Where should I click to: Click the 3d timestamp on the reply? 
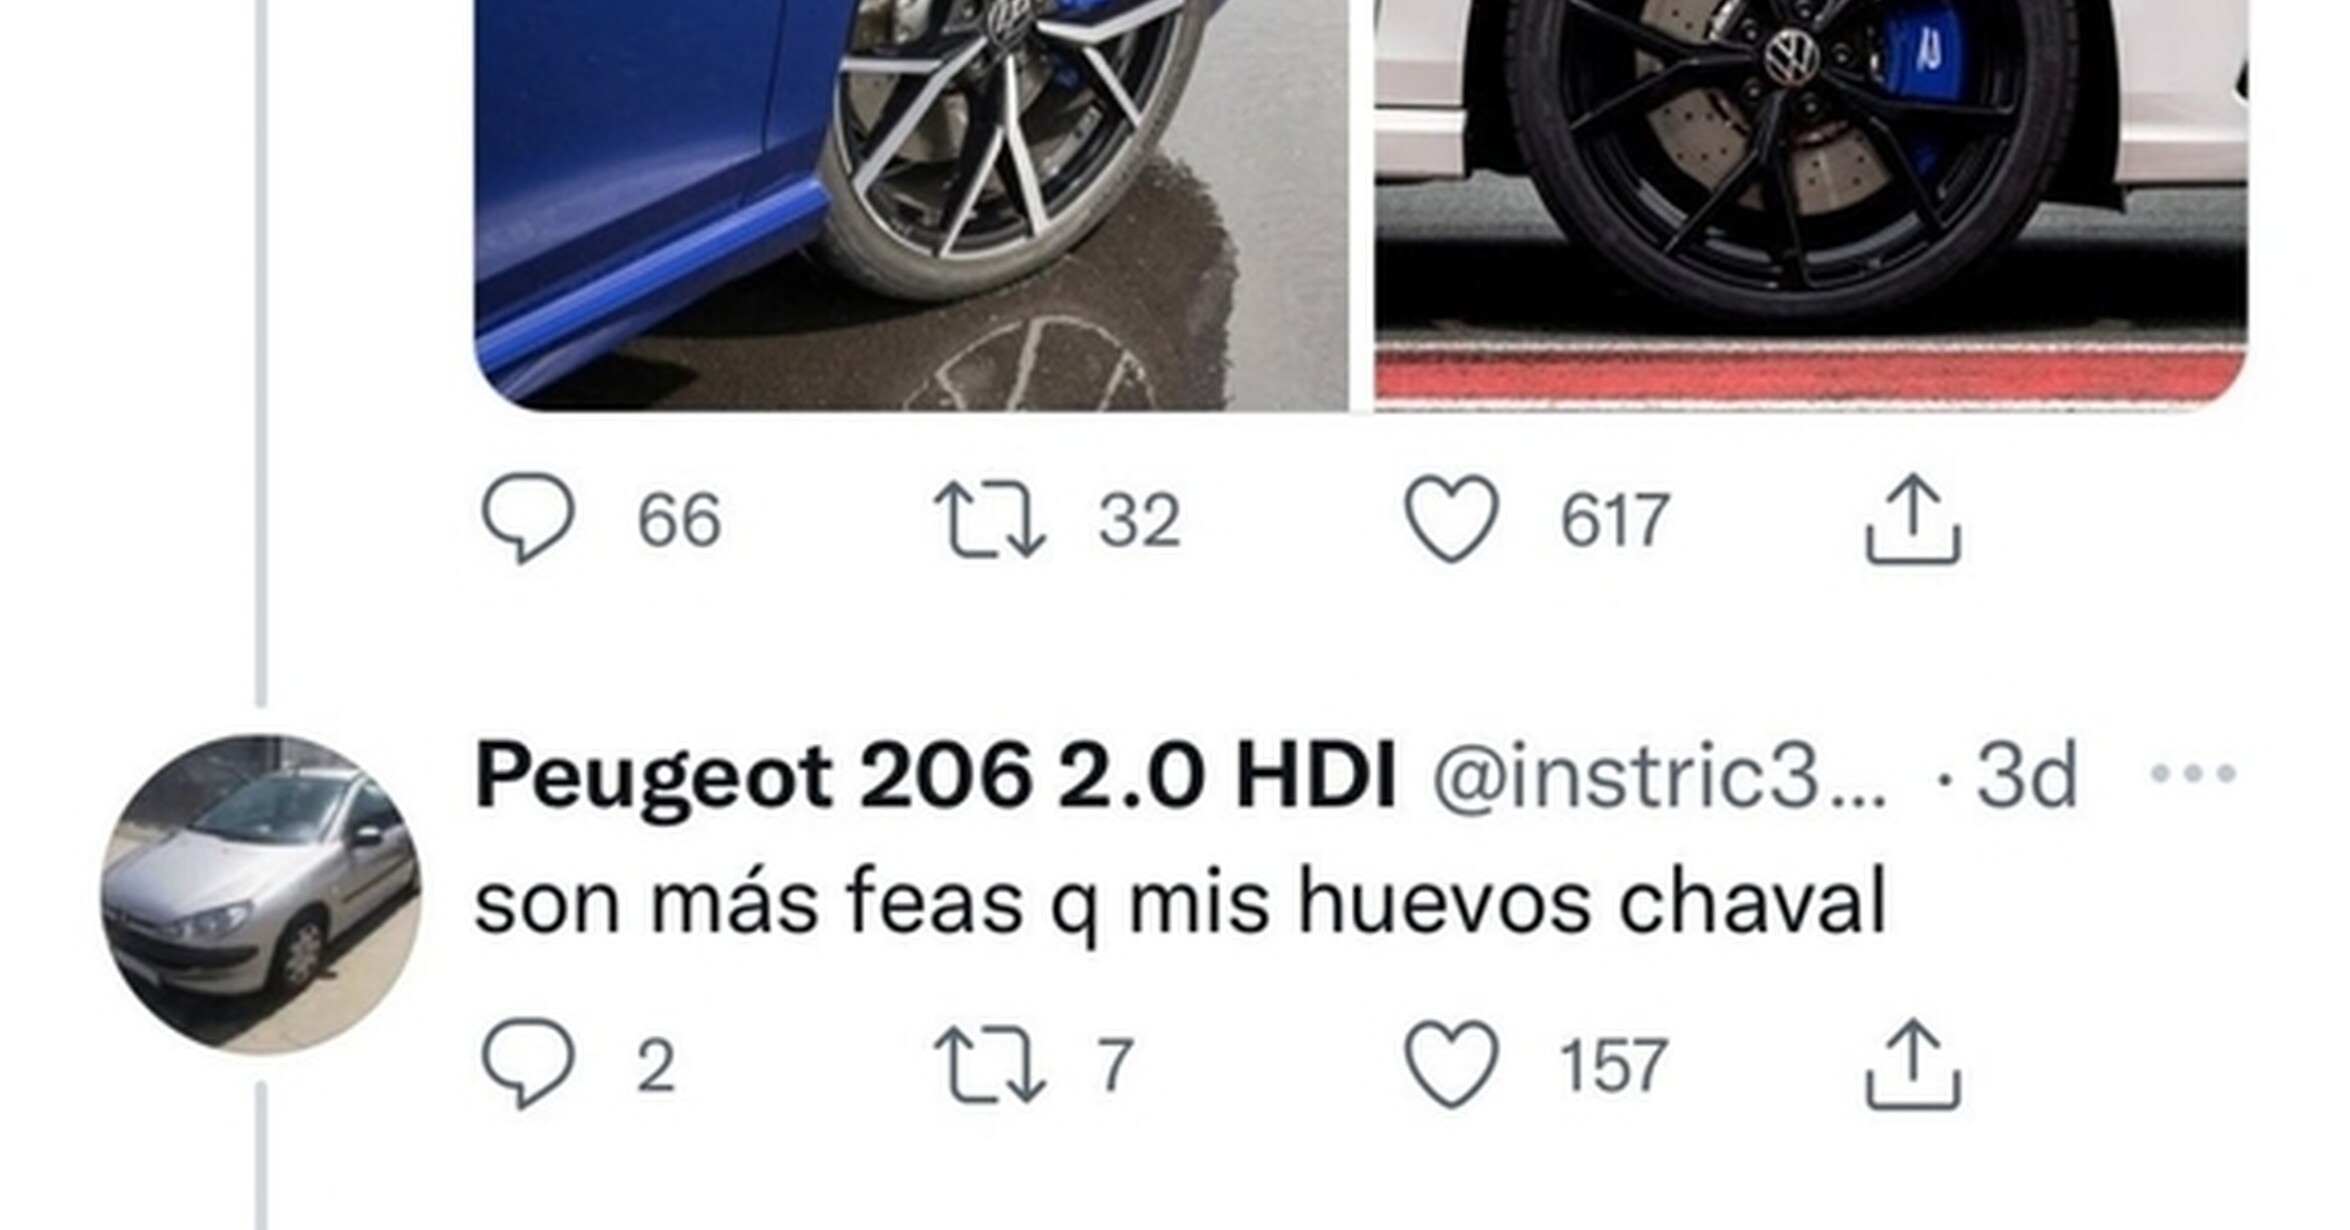(2027, 776)
